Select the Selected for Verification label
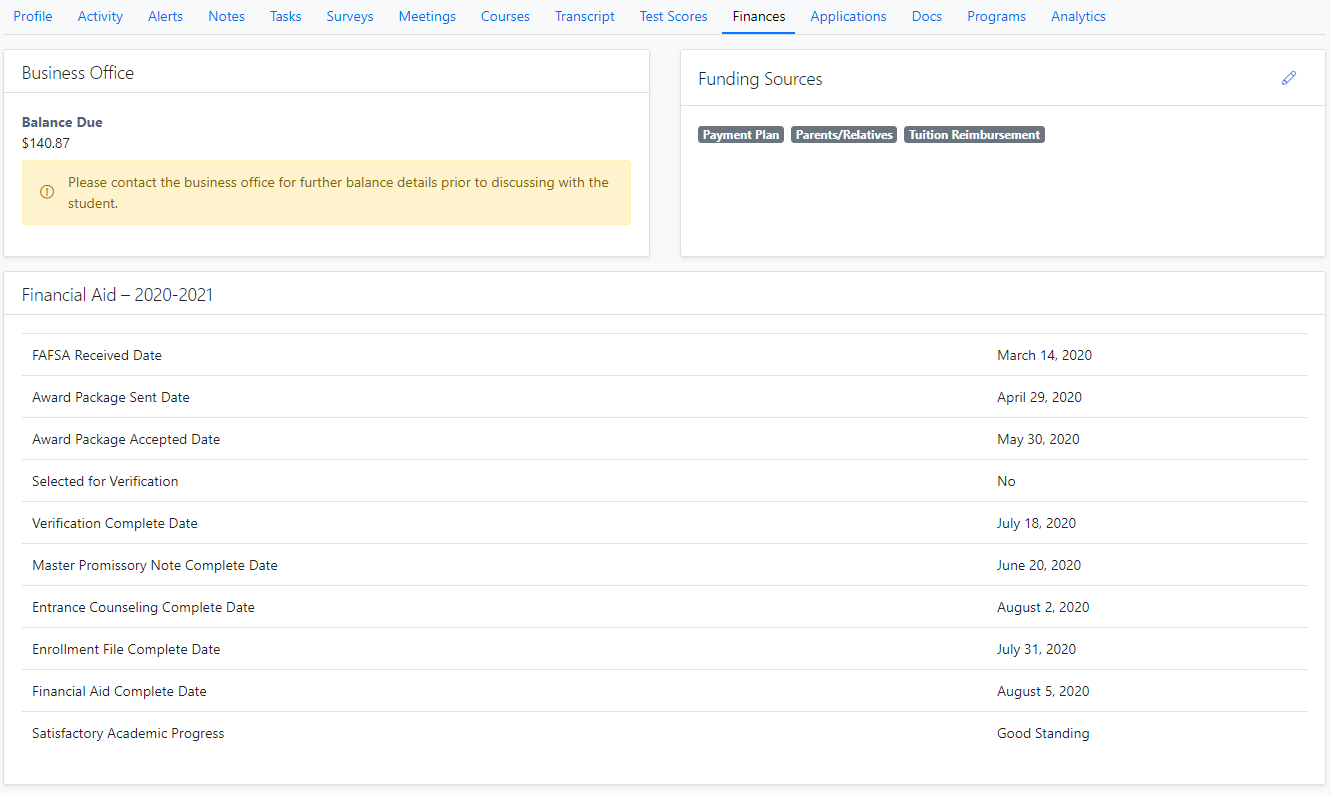The height and width of the screenshot is (795, 1331). pos(105,481)
